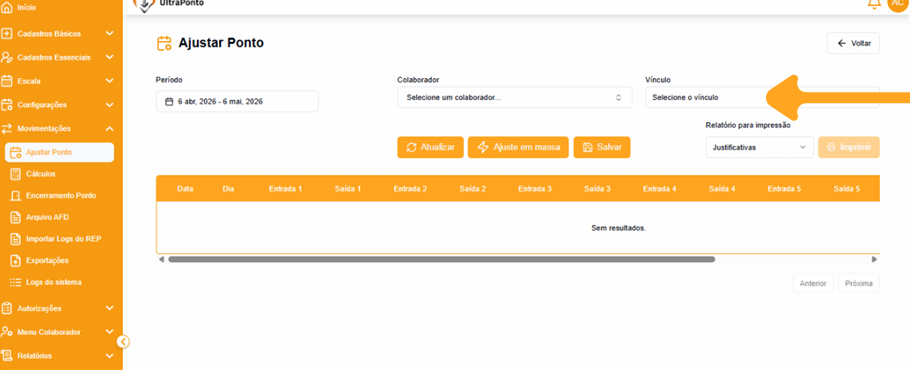
Task: Click the notification bell icon
Action: pos(873,3)
